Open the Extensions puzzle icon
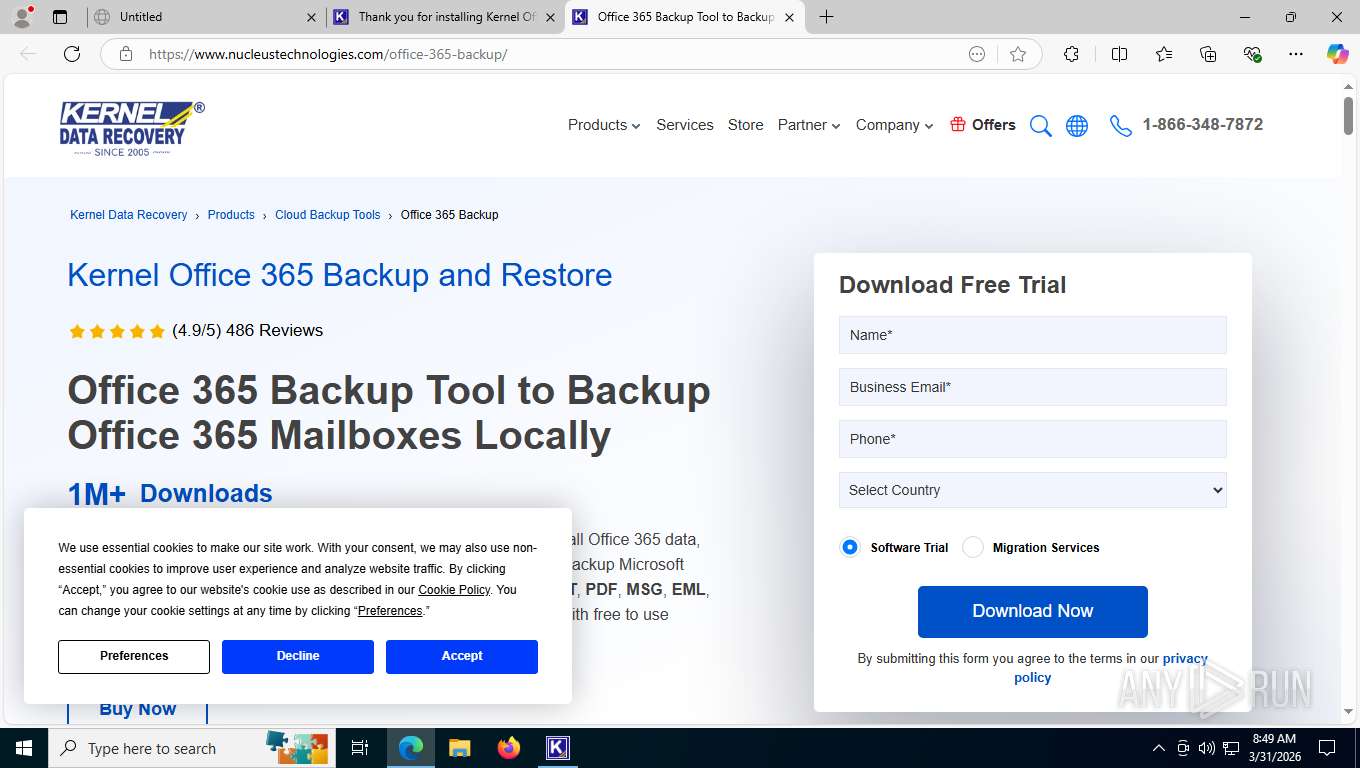Image resolution: width=1360 pixels, height=768 pixels. tap(1071, 54)
